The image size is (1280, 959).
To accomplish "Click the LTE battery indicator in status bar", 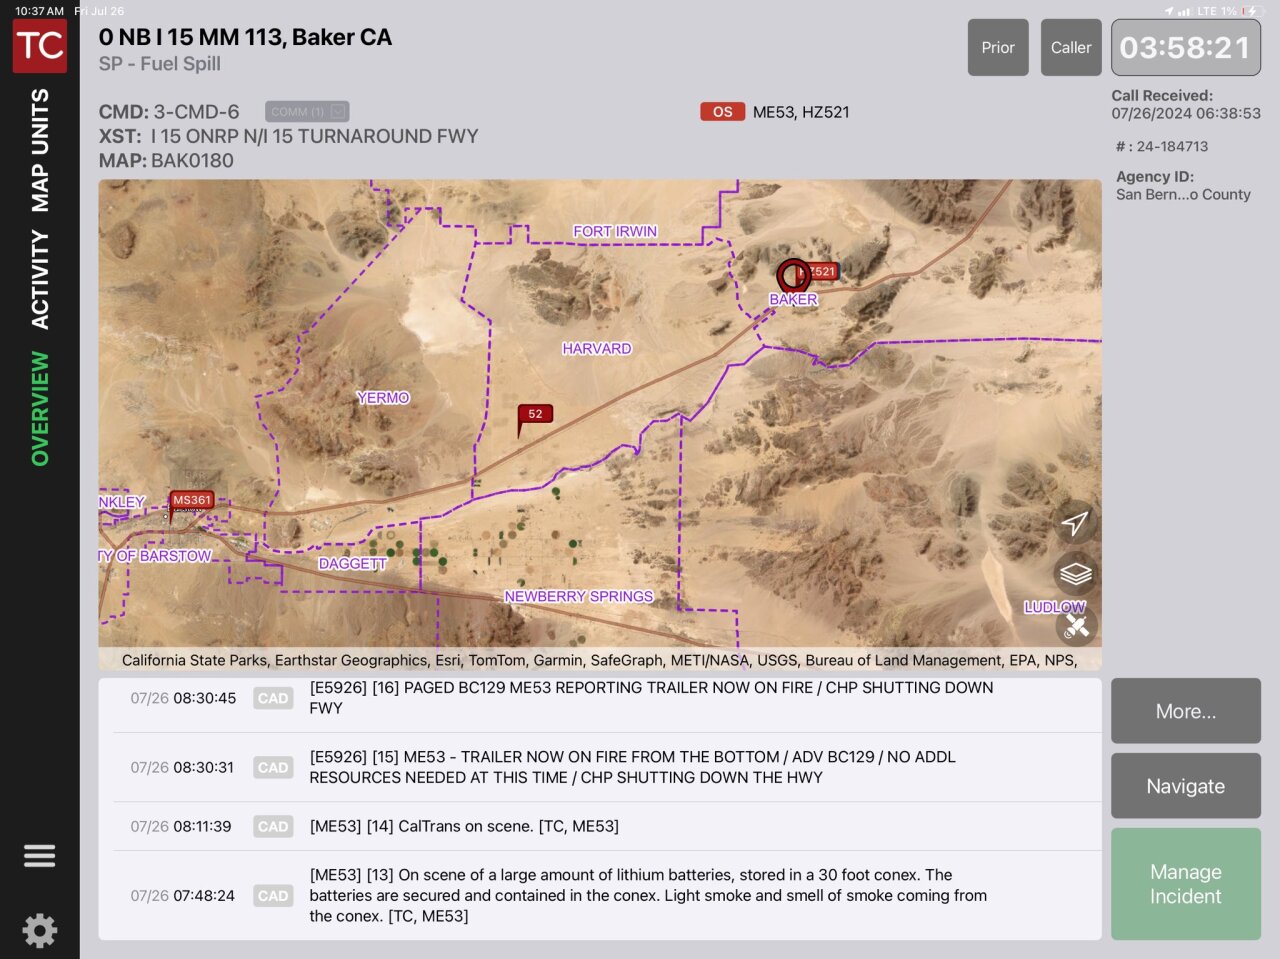I will (x=1224, y=10).
